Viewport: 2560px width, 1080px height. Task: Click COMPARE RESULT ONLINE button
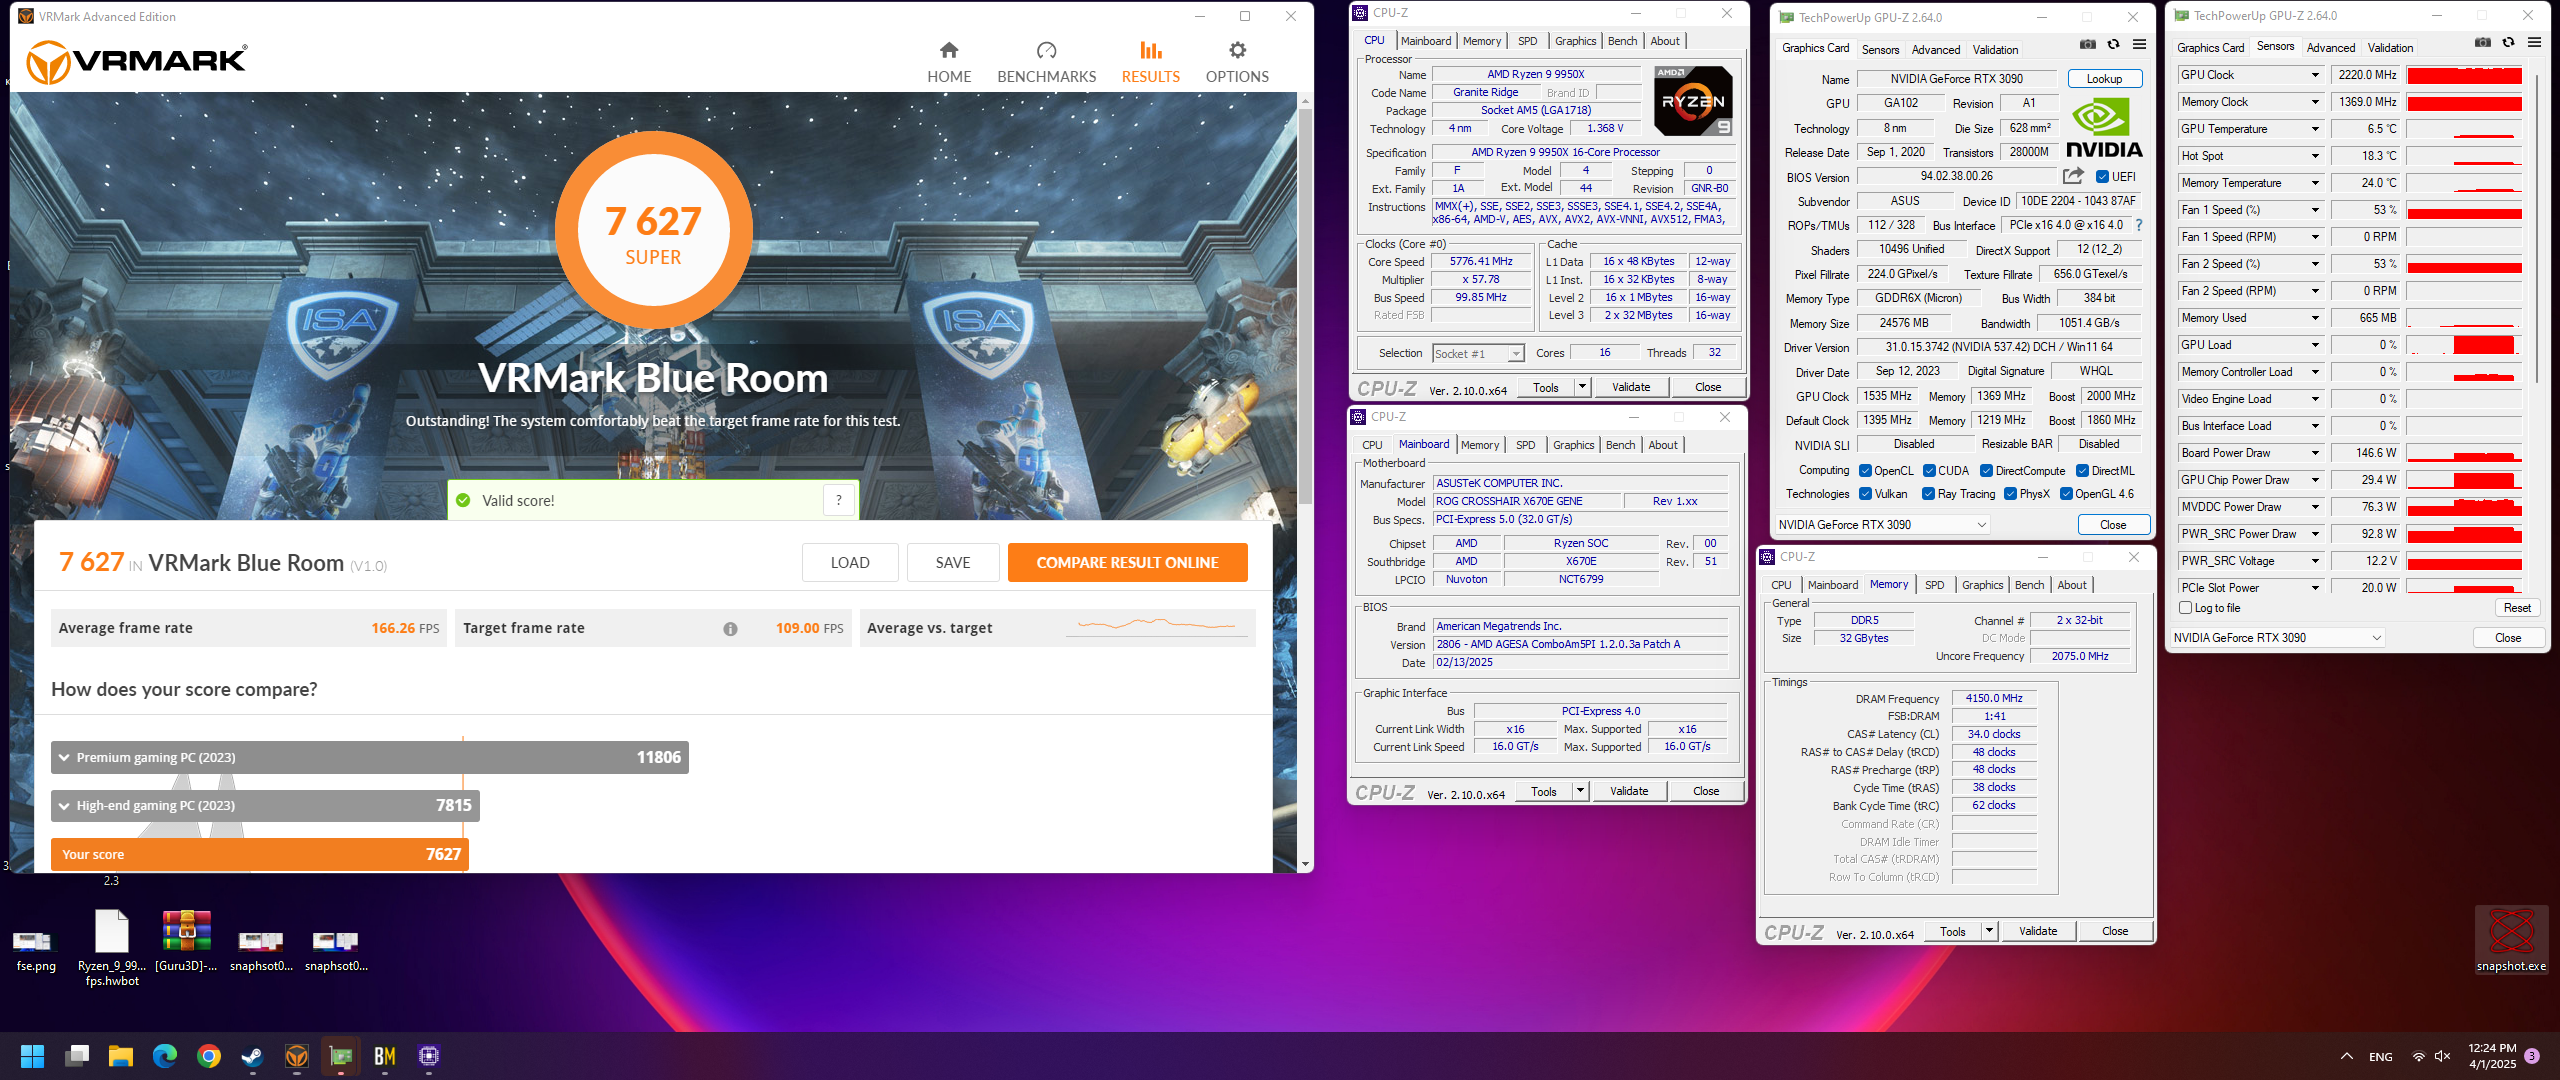pos(1127,563)
